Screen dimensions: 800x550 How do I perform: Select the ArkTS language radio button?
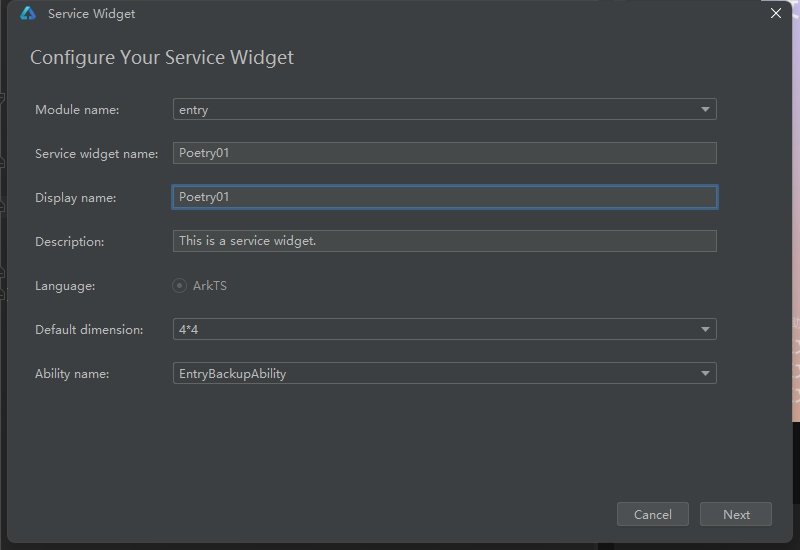click(x=180, y=286)
